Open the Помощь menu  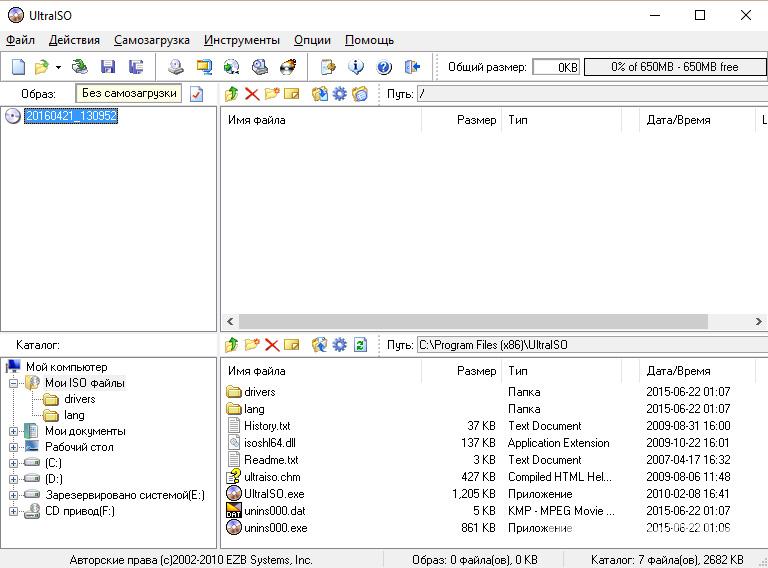tap(369, 40)
